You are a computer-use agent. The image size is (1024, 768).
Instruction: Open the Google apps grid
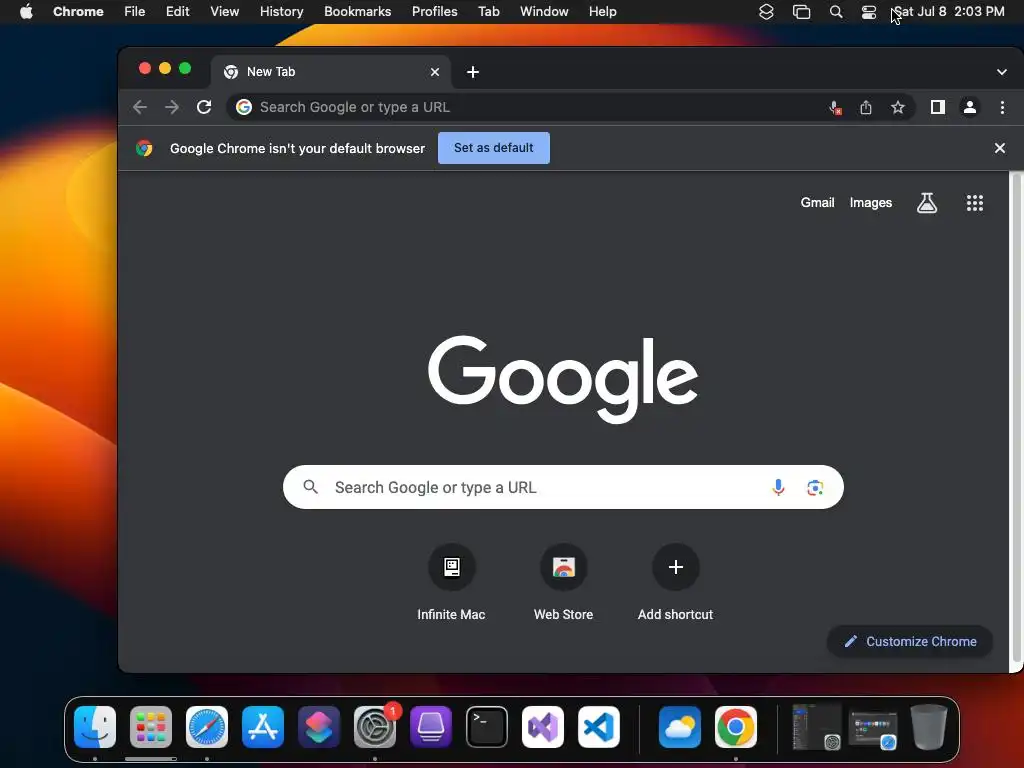point(974,203)
